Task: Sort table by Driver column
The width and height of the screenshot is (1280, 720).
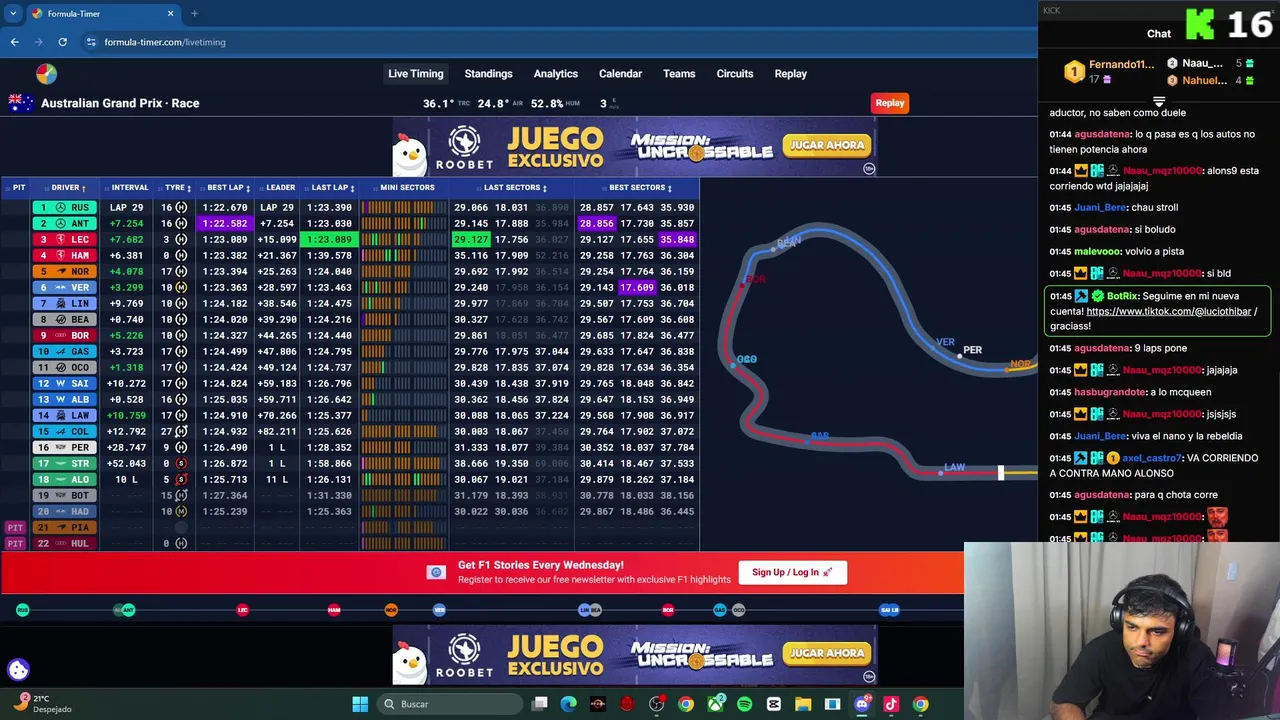Action: tap(68, 187)
